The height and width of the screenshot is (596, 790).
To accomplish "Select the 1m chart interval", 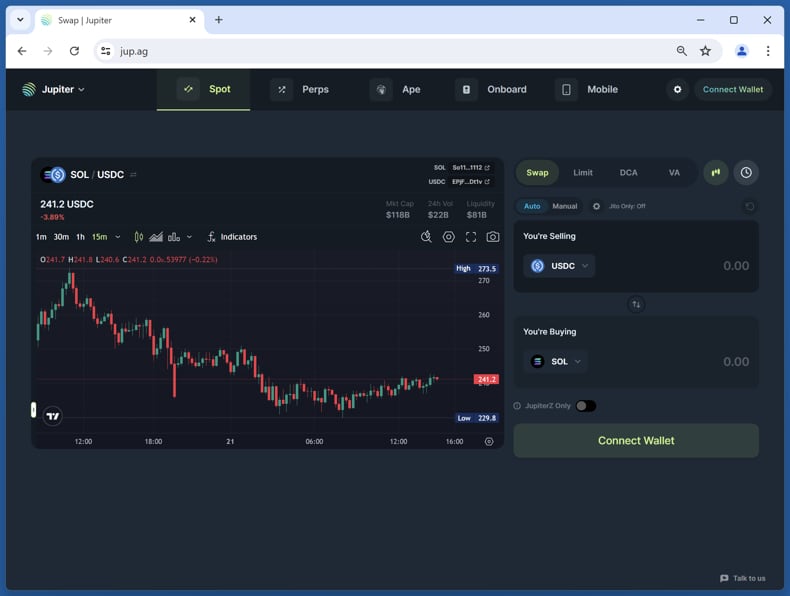I will pyautogui.click(x=41, y=237).
